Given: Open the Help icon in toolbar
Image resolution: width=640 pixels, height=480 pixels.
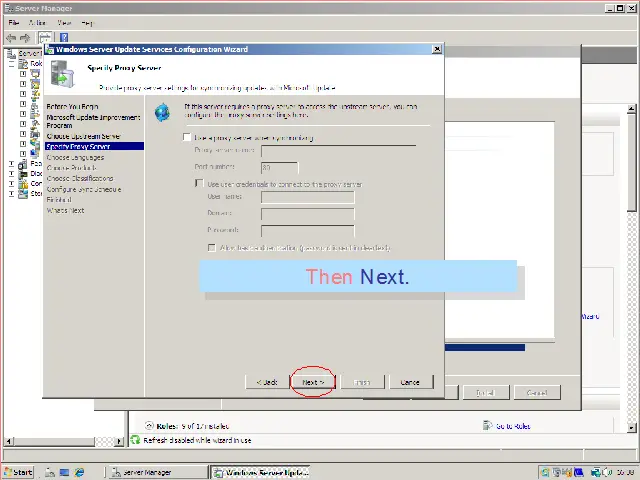Looking at the screenshot, I should pos(64,38).
